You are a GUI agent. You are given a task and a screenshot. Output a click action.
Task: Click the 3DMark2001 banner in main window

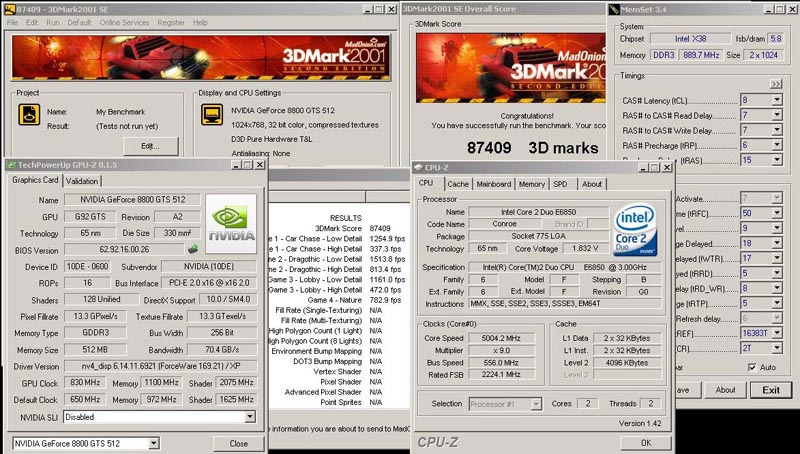point(201,57)
